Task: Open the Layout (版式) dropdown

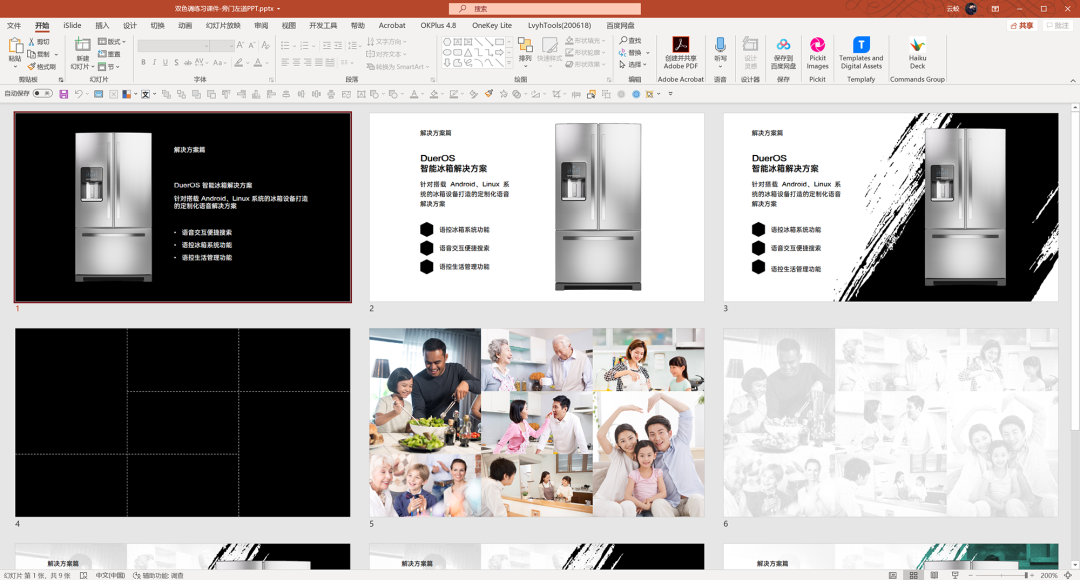Action: point(112,42)
